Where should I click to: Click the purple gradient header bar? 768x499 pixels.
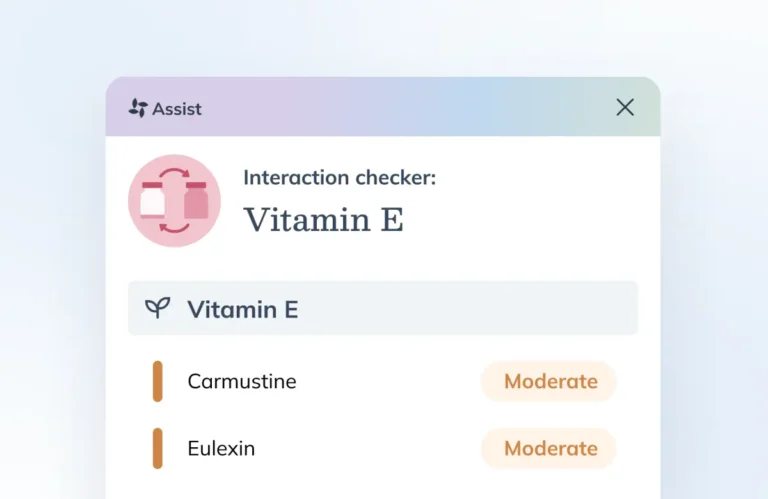click(400, 107)
